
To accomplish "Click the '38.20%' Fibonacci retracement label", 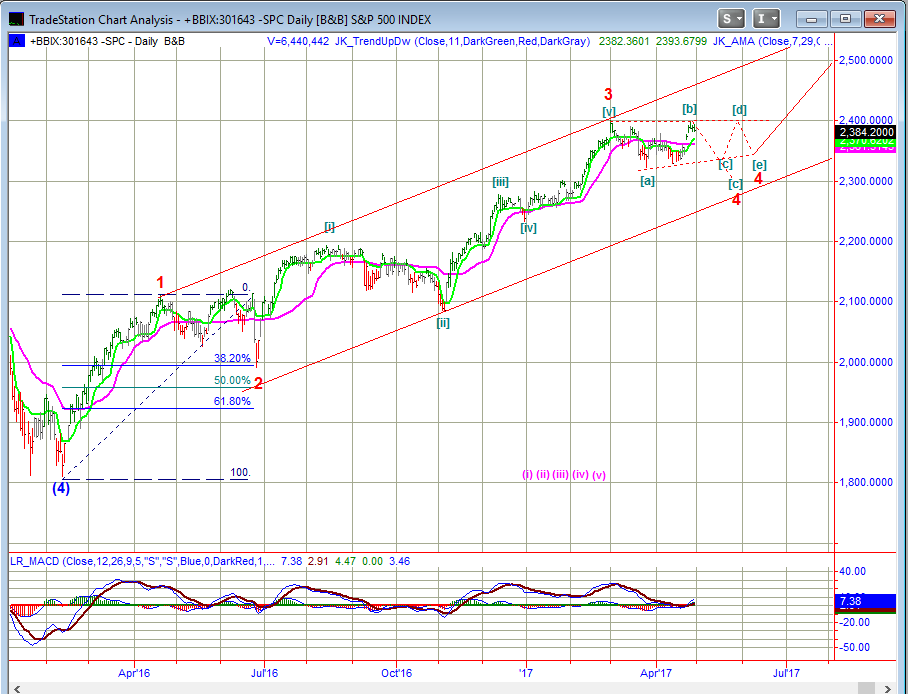I will (232, 358).
